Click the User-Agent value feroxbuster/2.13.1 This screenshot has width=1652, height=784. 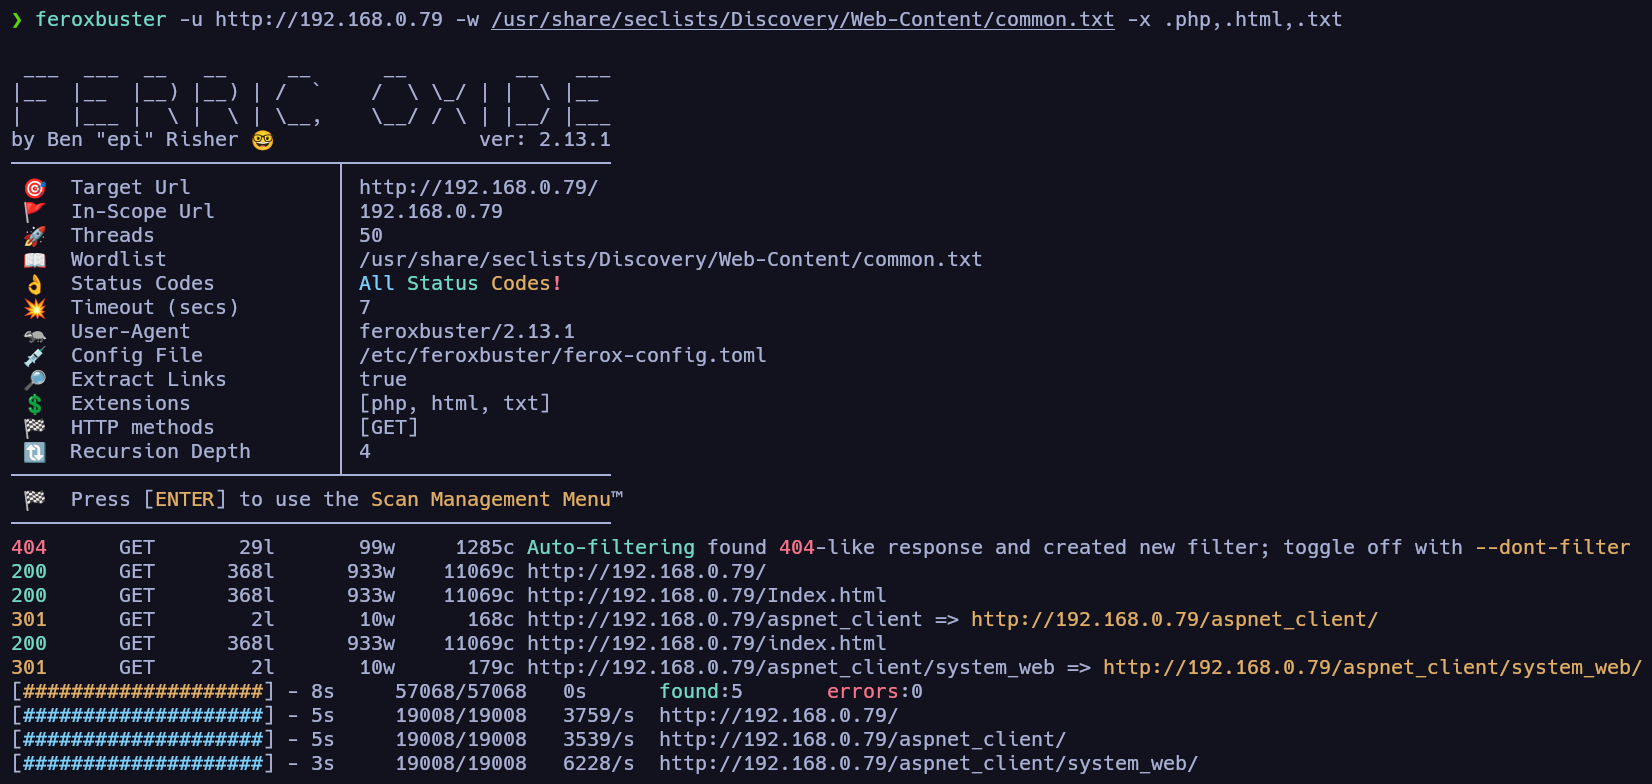pos(467,332)
